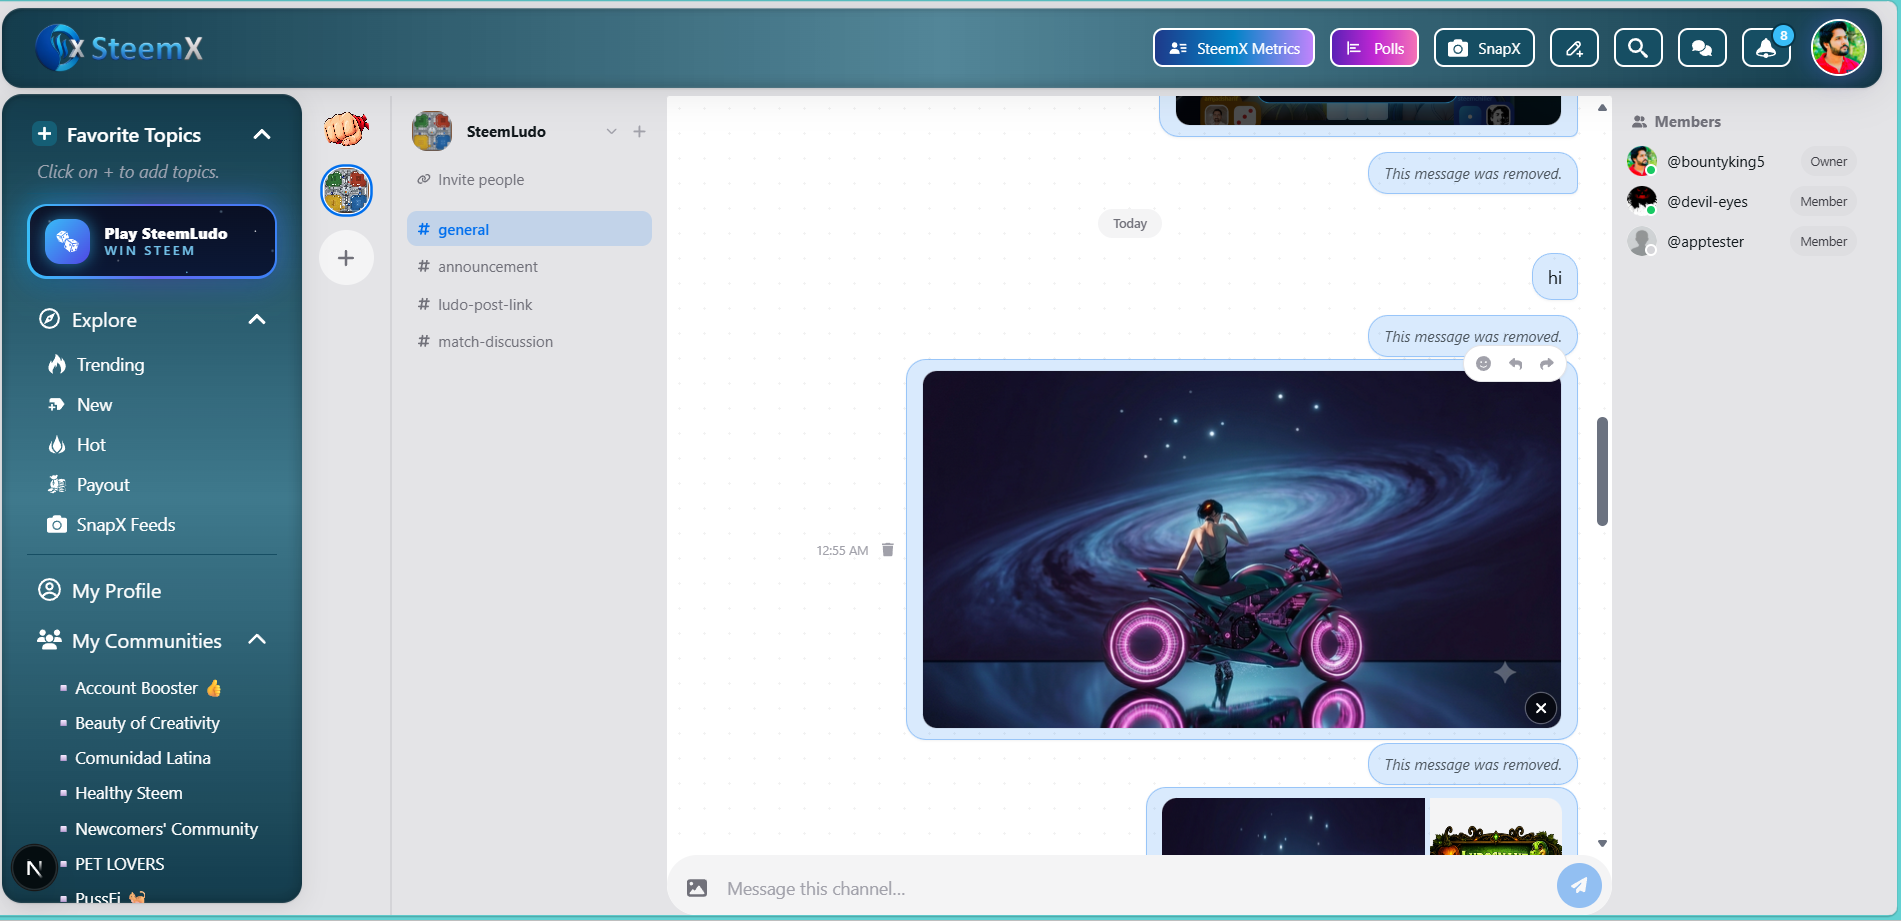The width and height of the screenshot is (1901, 921).
Task: Open SnapX Feeds
Action: click(111, 525)
